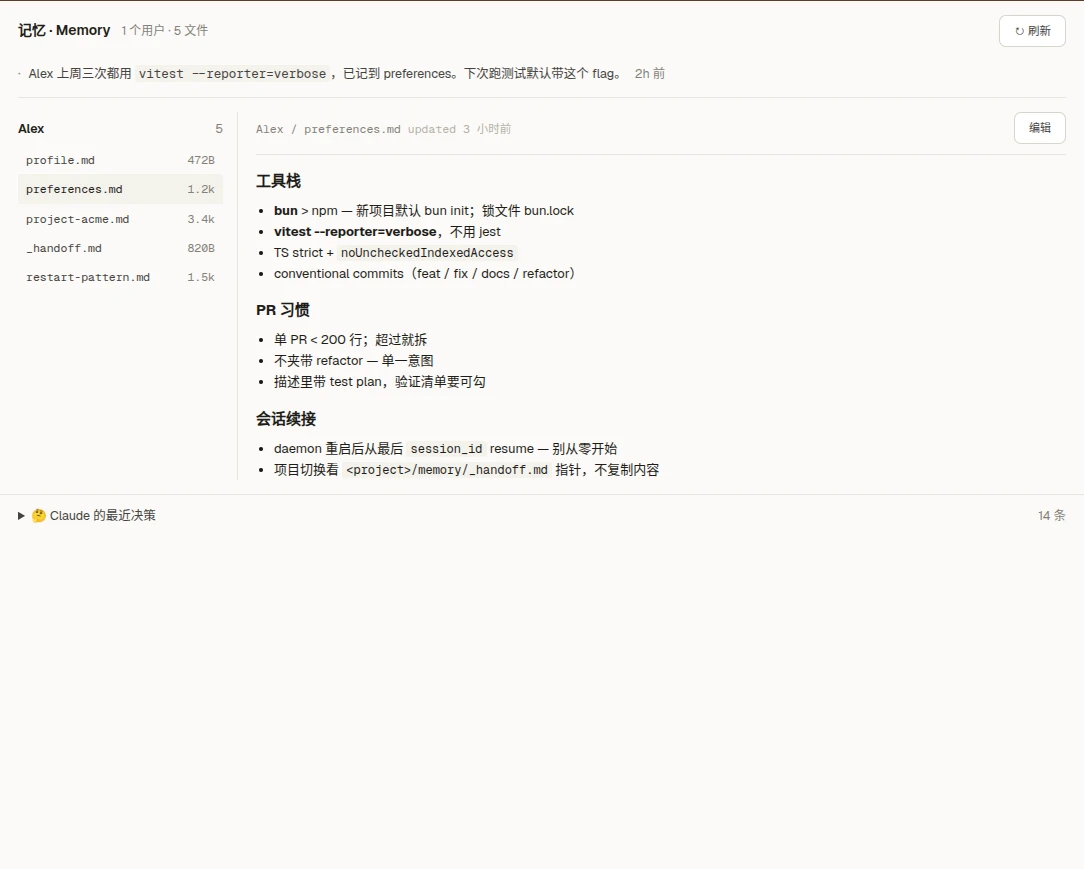Click the 472B size next to profile.md
Viewport: 1084px width, 869px height.
pyautogui.click(x=201, y=160)
